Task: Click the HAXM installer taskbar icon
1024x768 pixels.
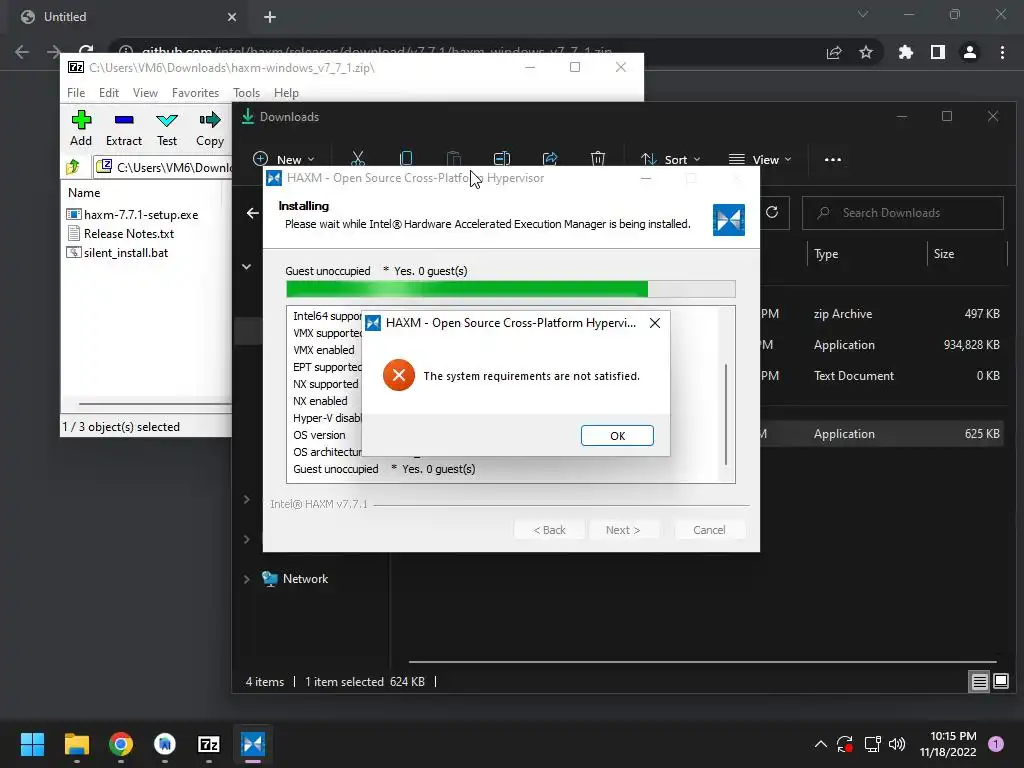Action: tap(253, 744)
